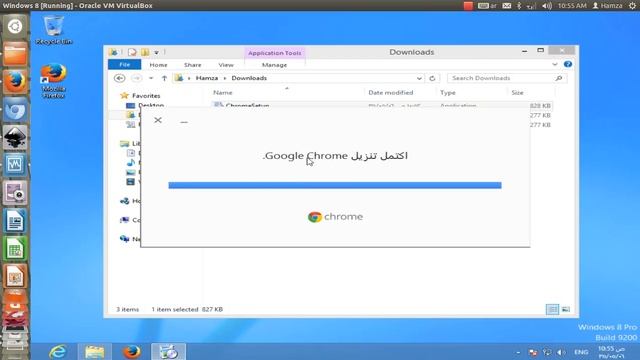
Task: Open the volume icon in Ubuntu top panel
Action: [547, 6]
